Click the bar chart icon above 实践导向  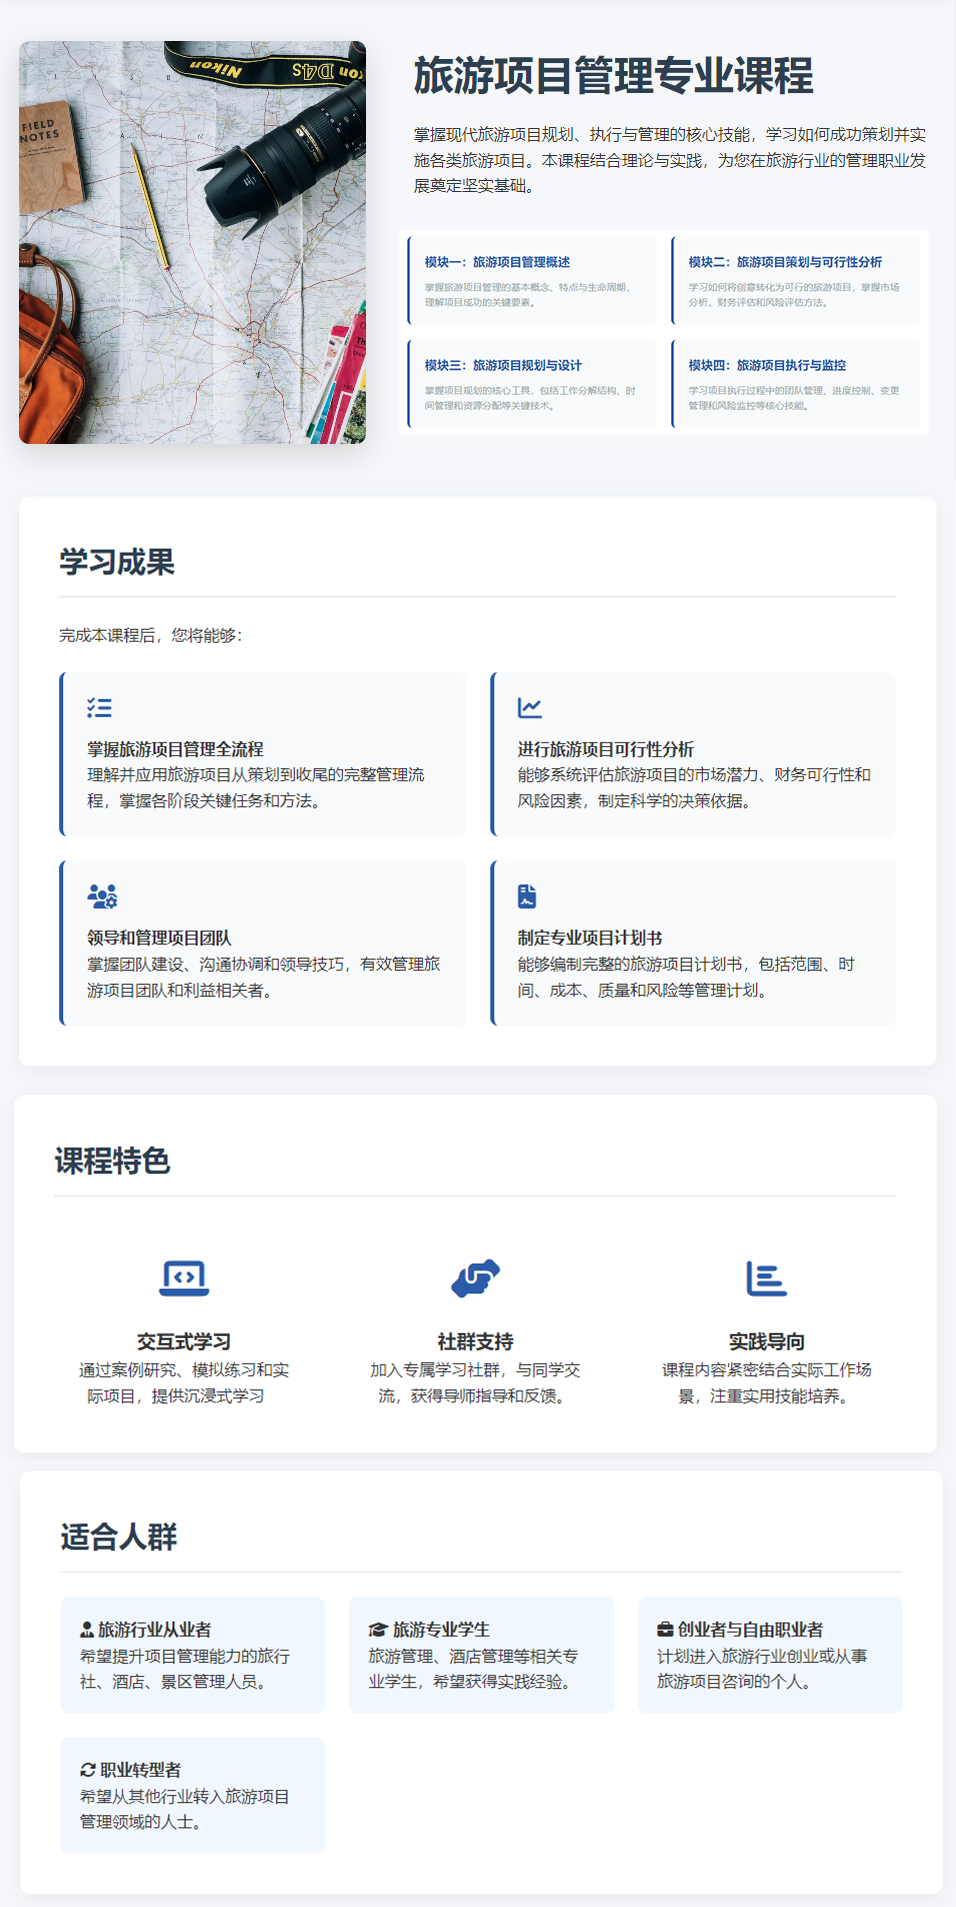coord(766,1278)
